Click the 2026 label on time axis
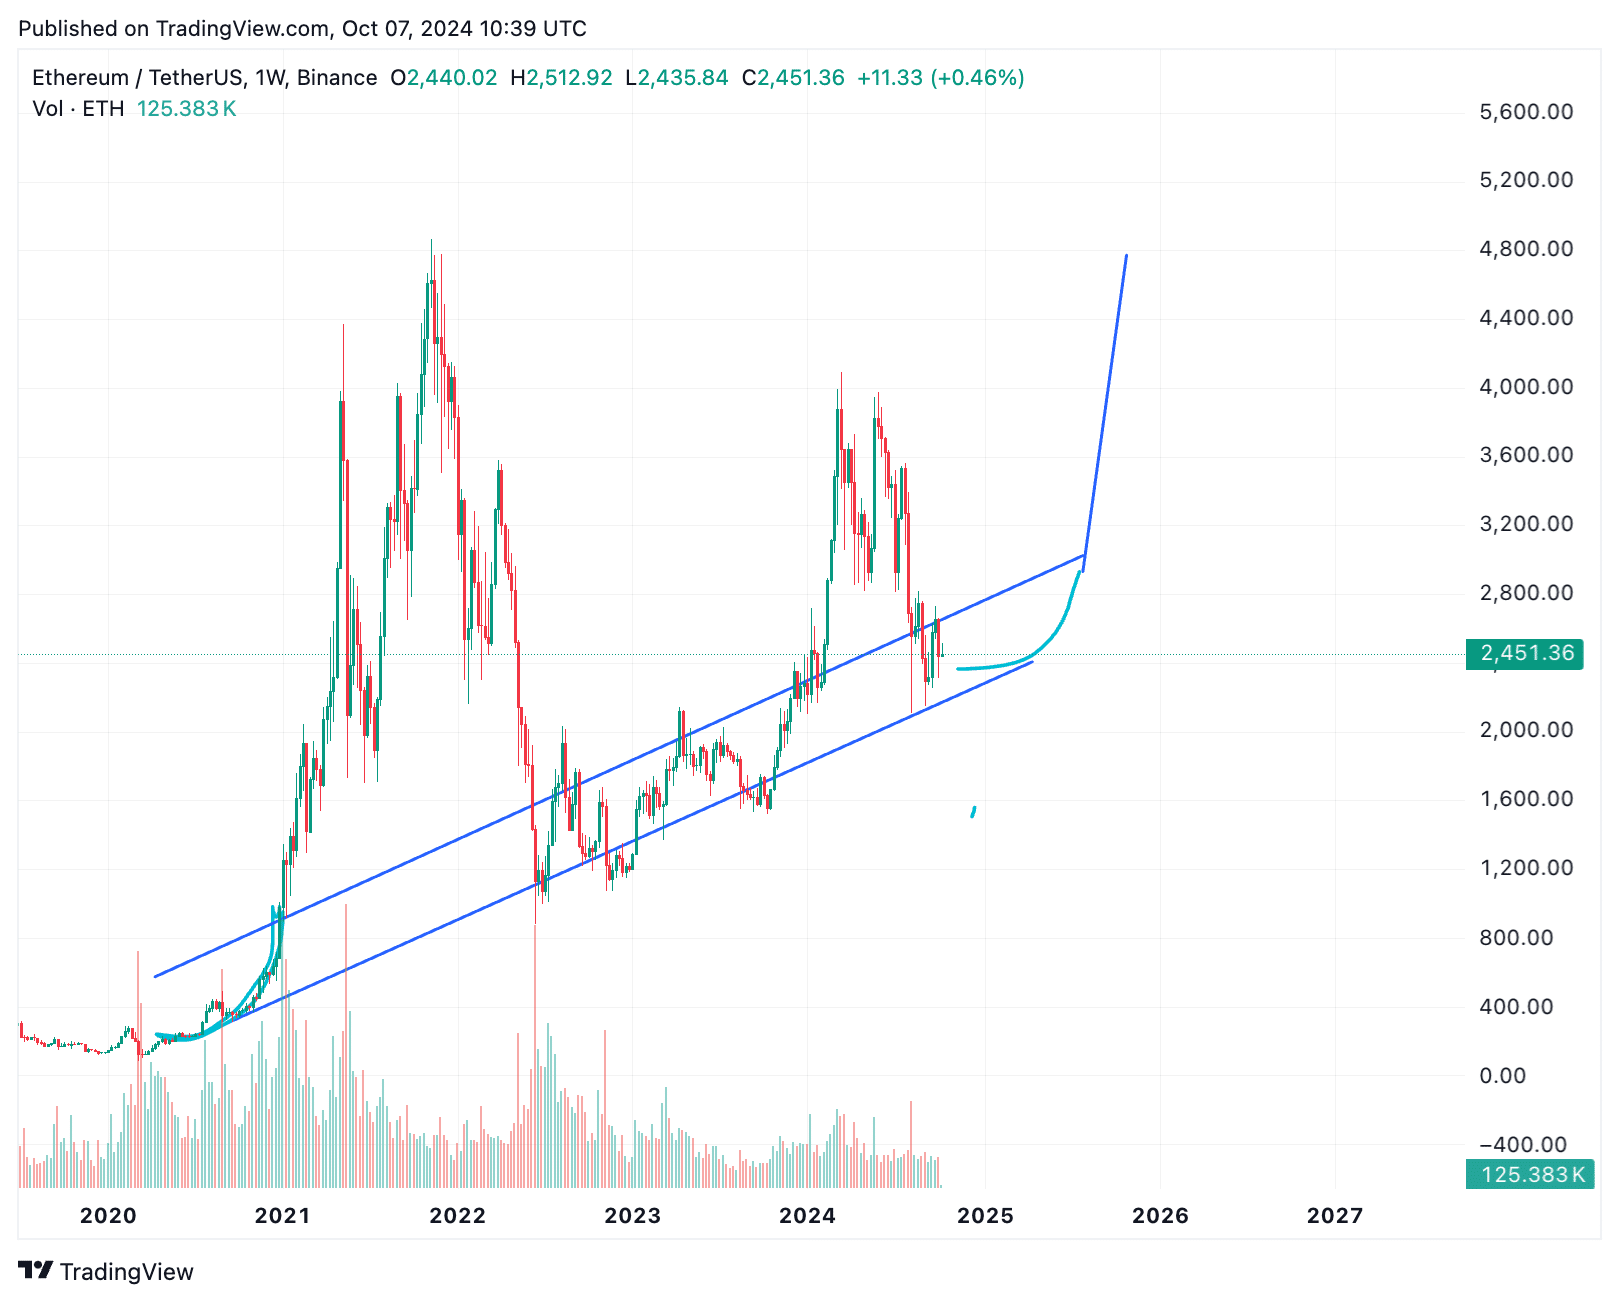Viewport: 1619px width, 1302px height. pyautogui.click(x=1161, y=1215)
